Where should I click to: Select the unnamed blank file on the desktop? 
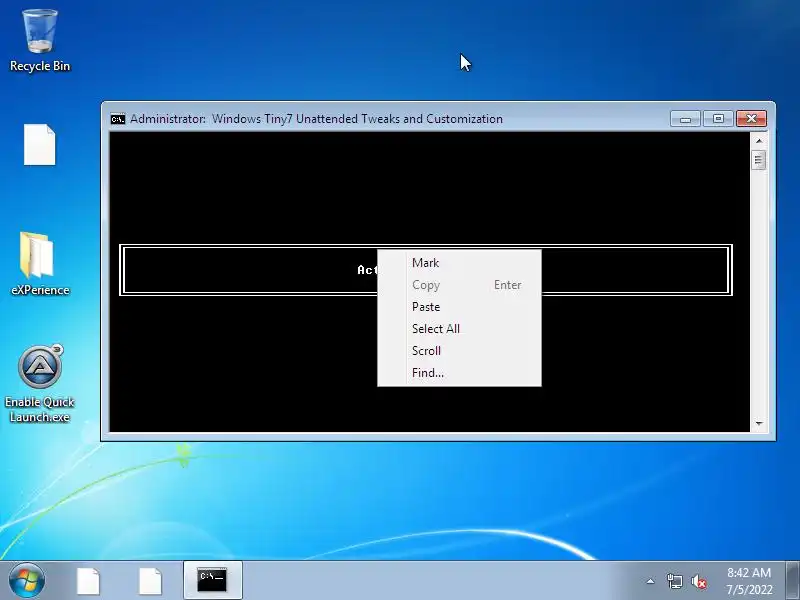[x=40, y=144]
